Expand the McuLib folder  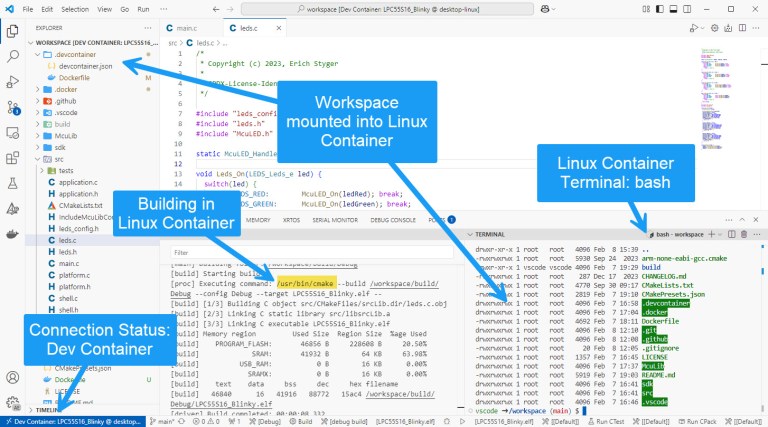(x=37, y=136)
